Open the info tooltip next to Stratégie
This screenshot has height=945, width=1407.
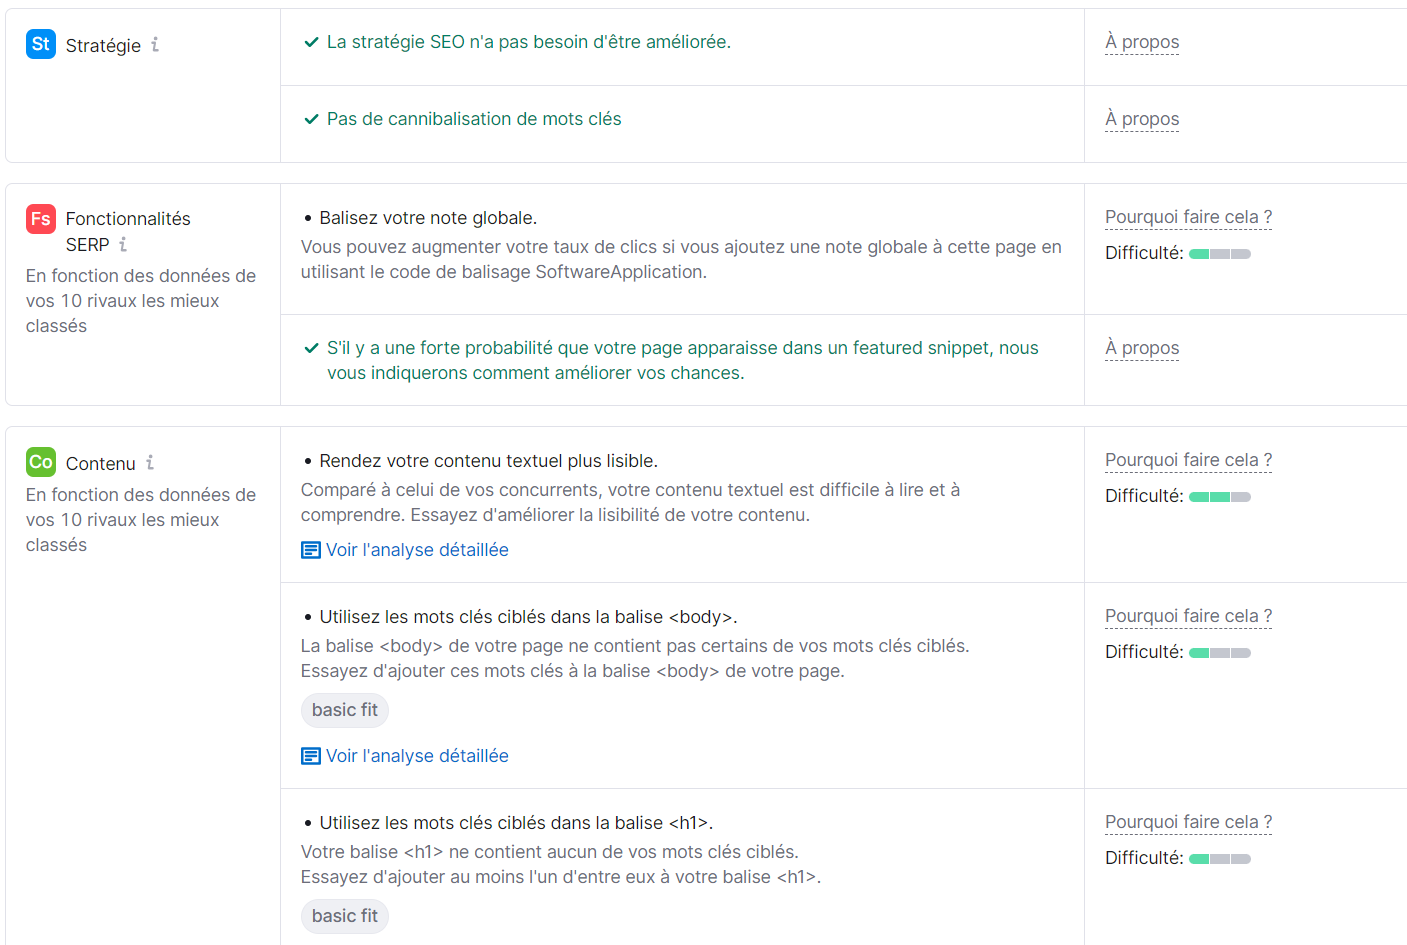point(154,45)
